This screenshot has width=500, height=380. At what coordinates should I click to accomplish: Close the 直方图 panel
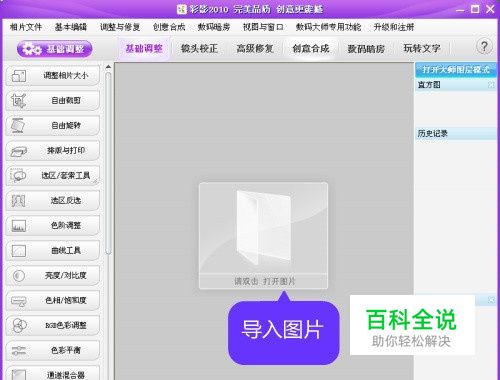492,85
